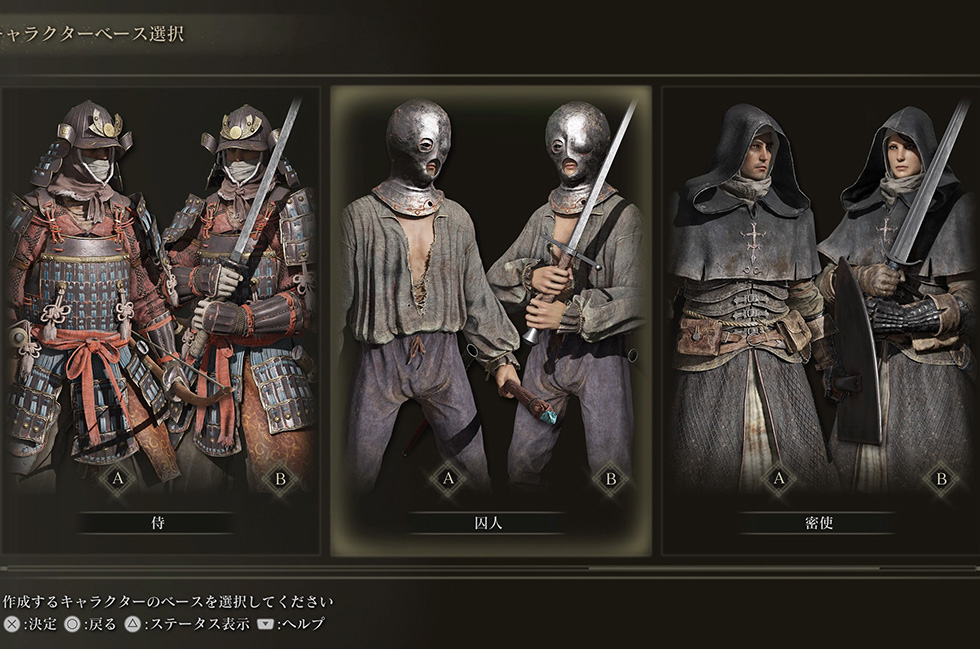This screenshot has width=980, height=649.
Task: Open the confessor character card
Action: 821,321
